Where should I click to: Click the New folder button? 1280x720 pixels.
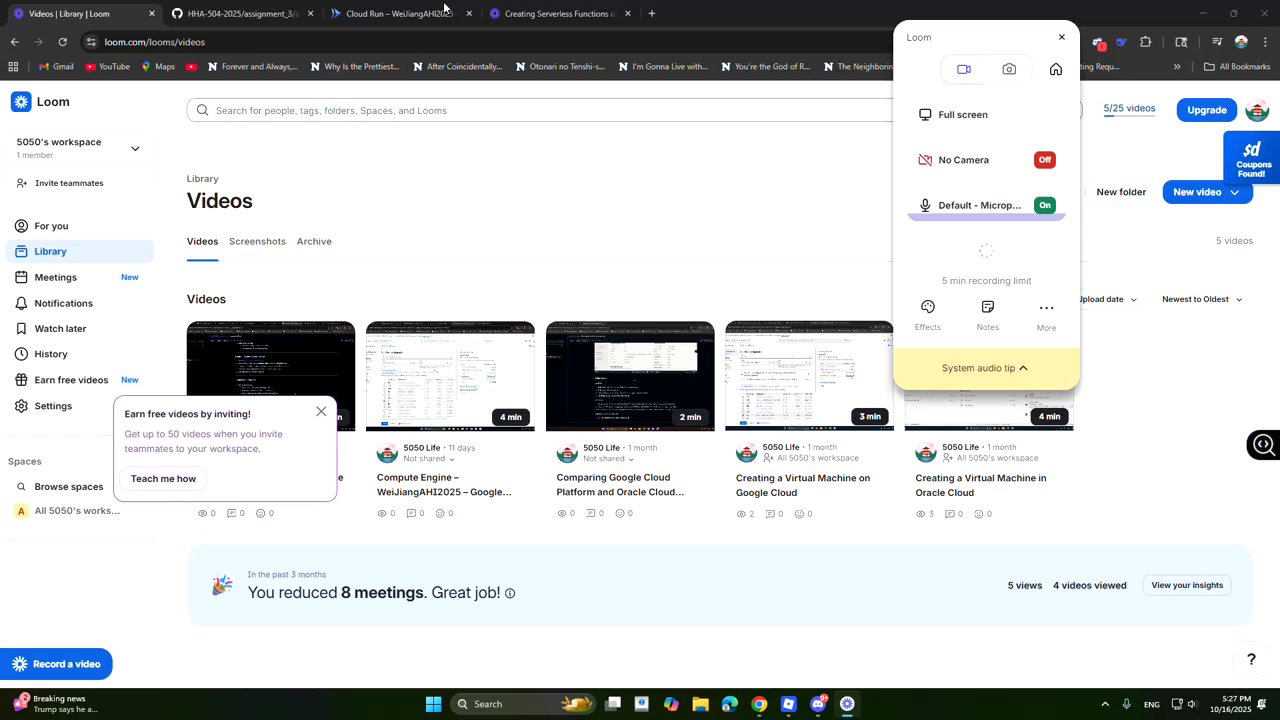point(1121,192)
